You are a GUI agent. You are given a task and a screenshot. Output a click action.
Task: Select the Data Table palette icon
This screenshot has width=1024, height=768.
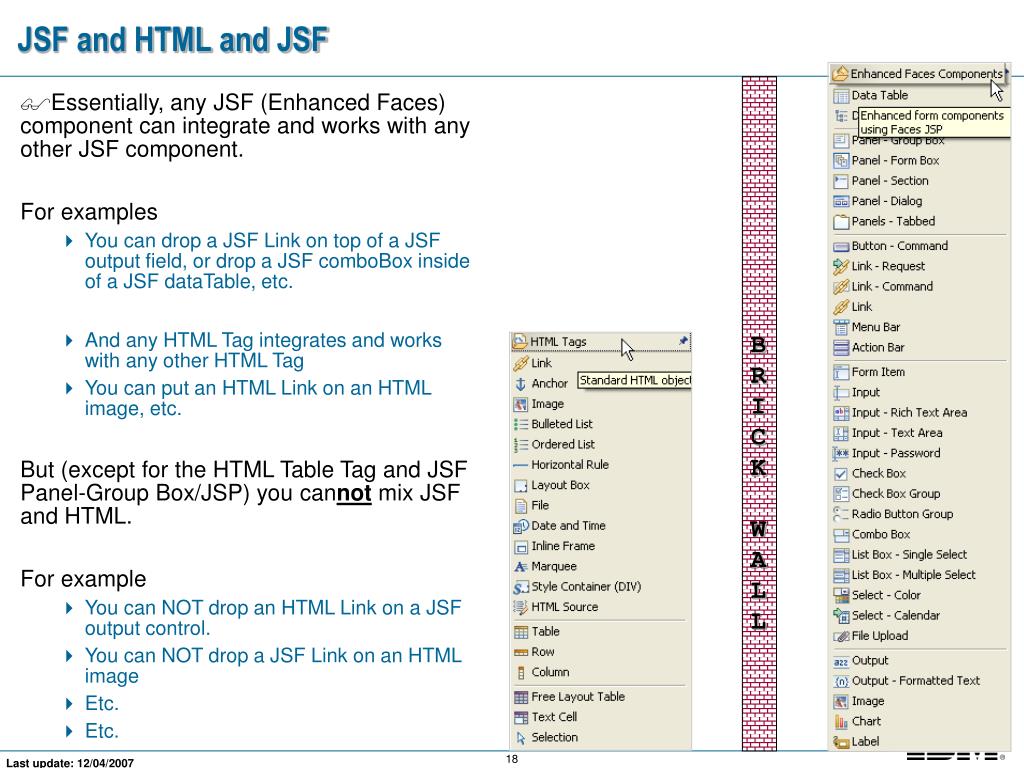(841, 96)
